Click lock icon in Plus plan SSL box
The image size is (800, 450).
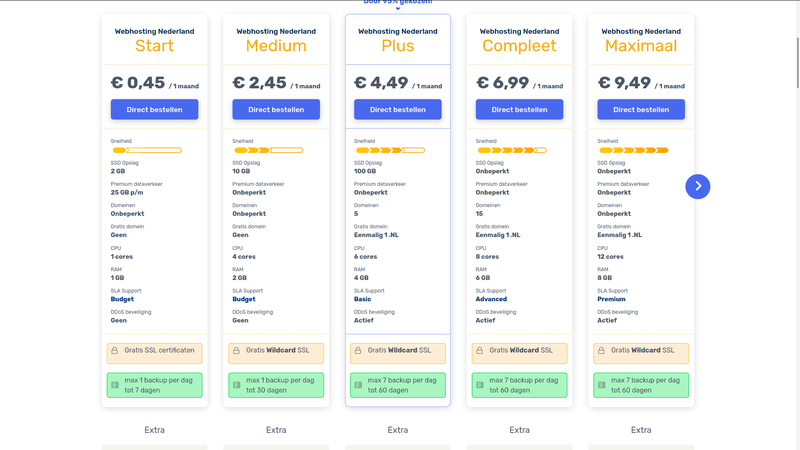click(359, 351)
